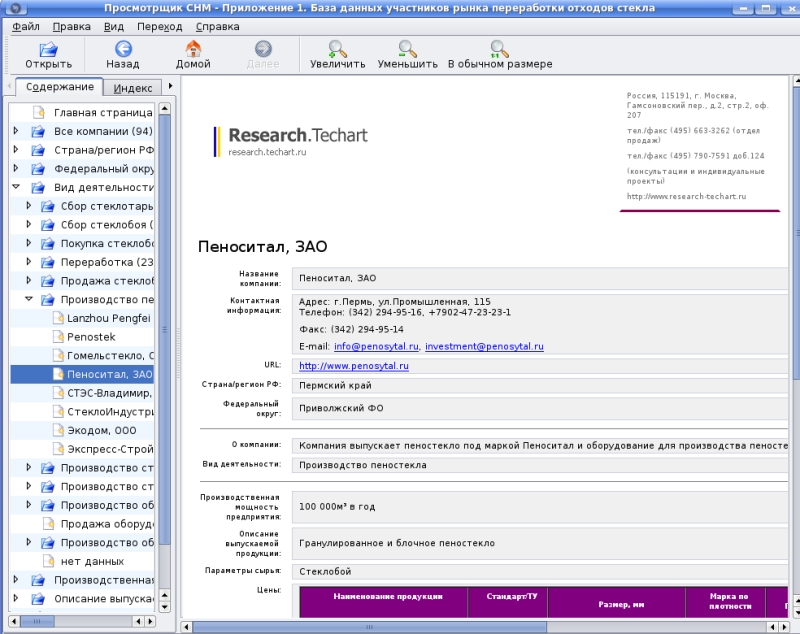
Task: Reset zoom via В обычном размере icon
Action: tap(499, 49)
